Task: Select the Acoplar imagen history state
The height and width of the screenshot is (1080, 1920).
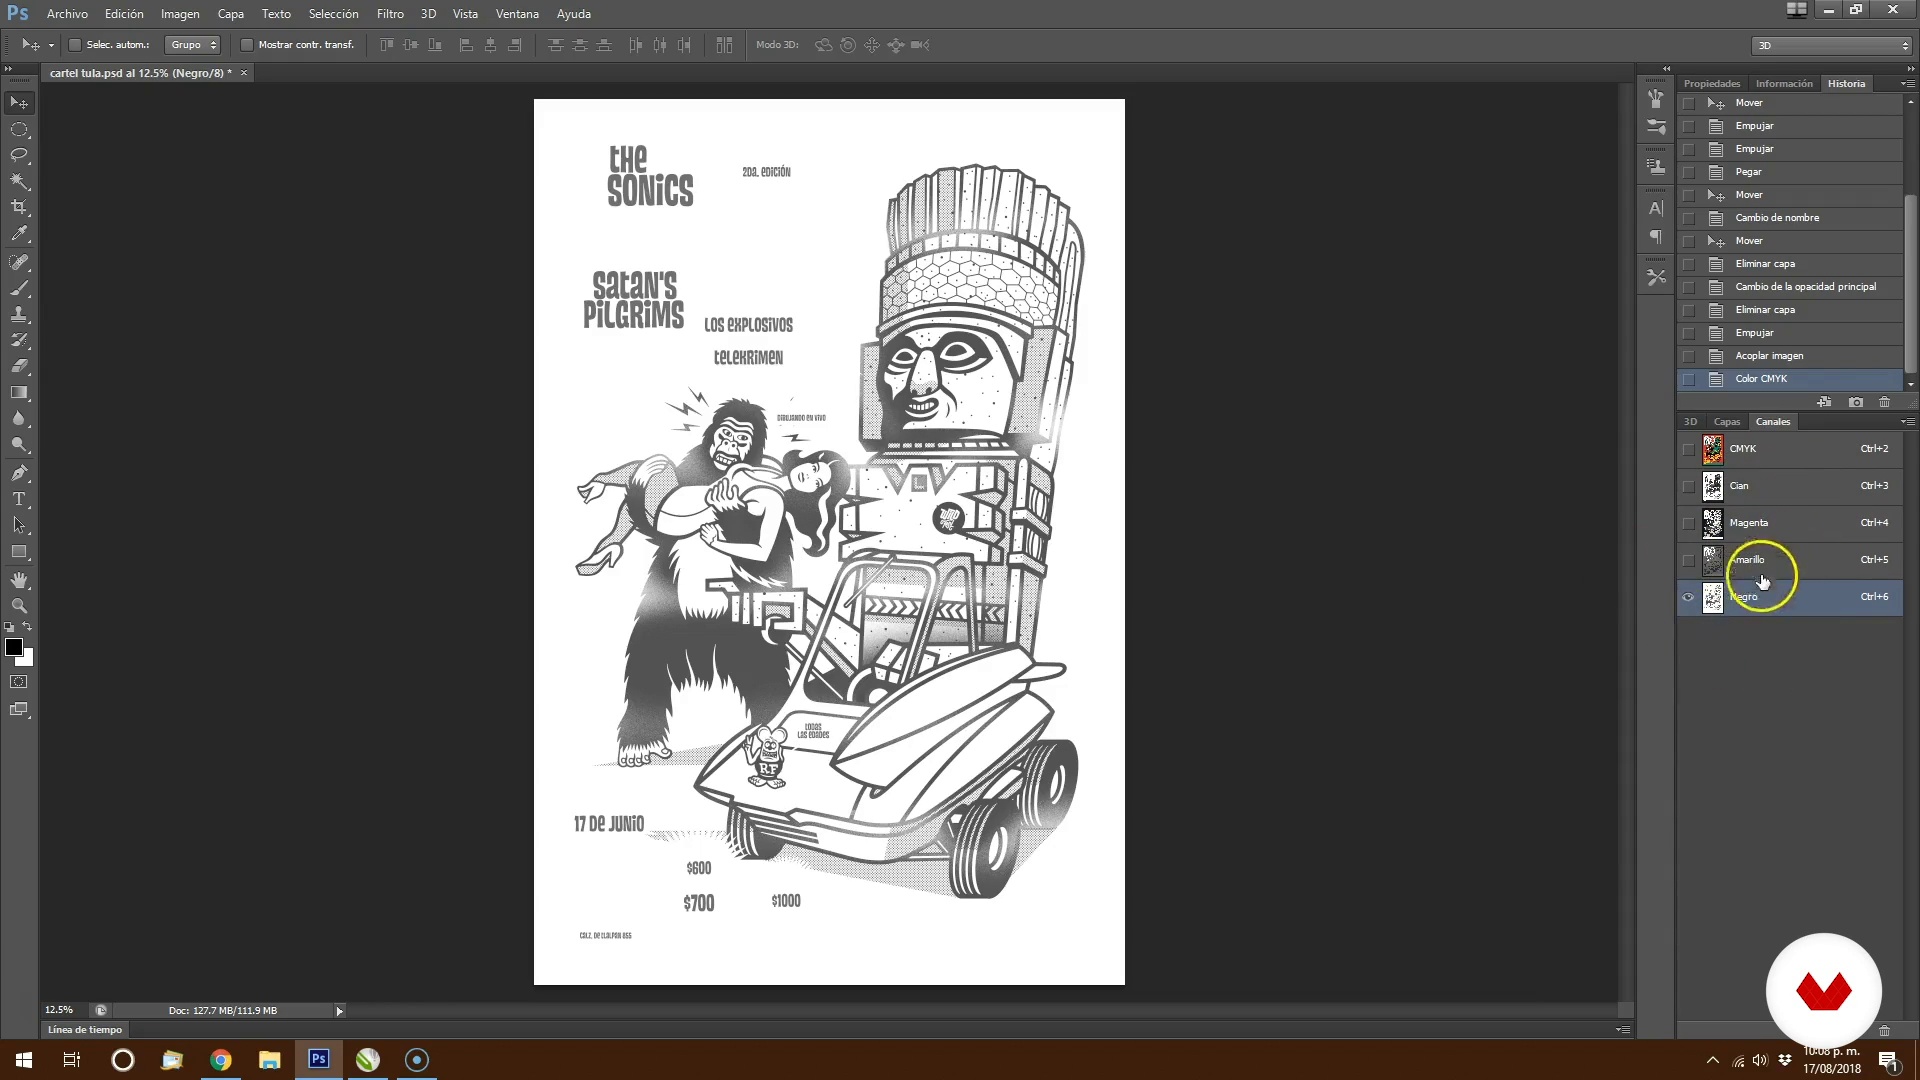Action: (1790, 356)
